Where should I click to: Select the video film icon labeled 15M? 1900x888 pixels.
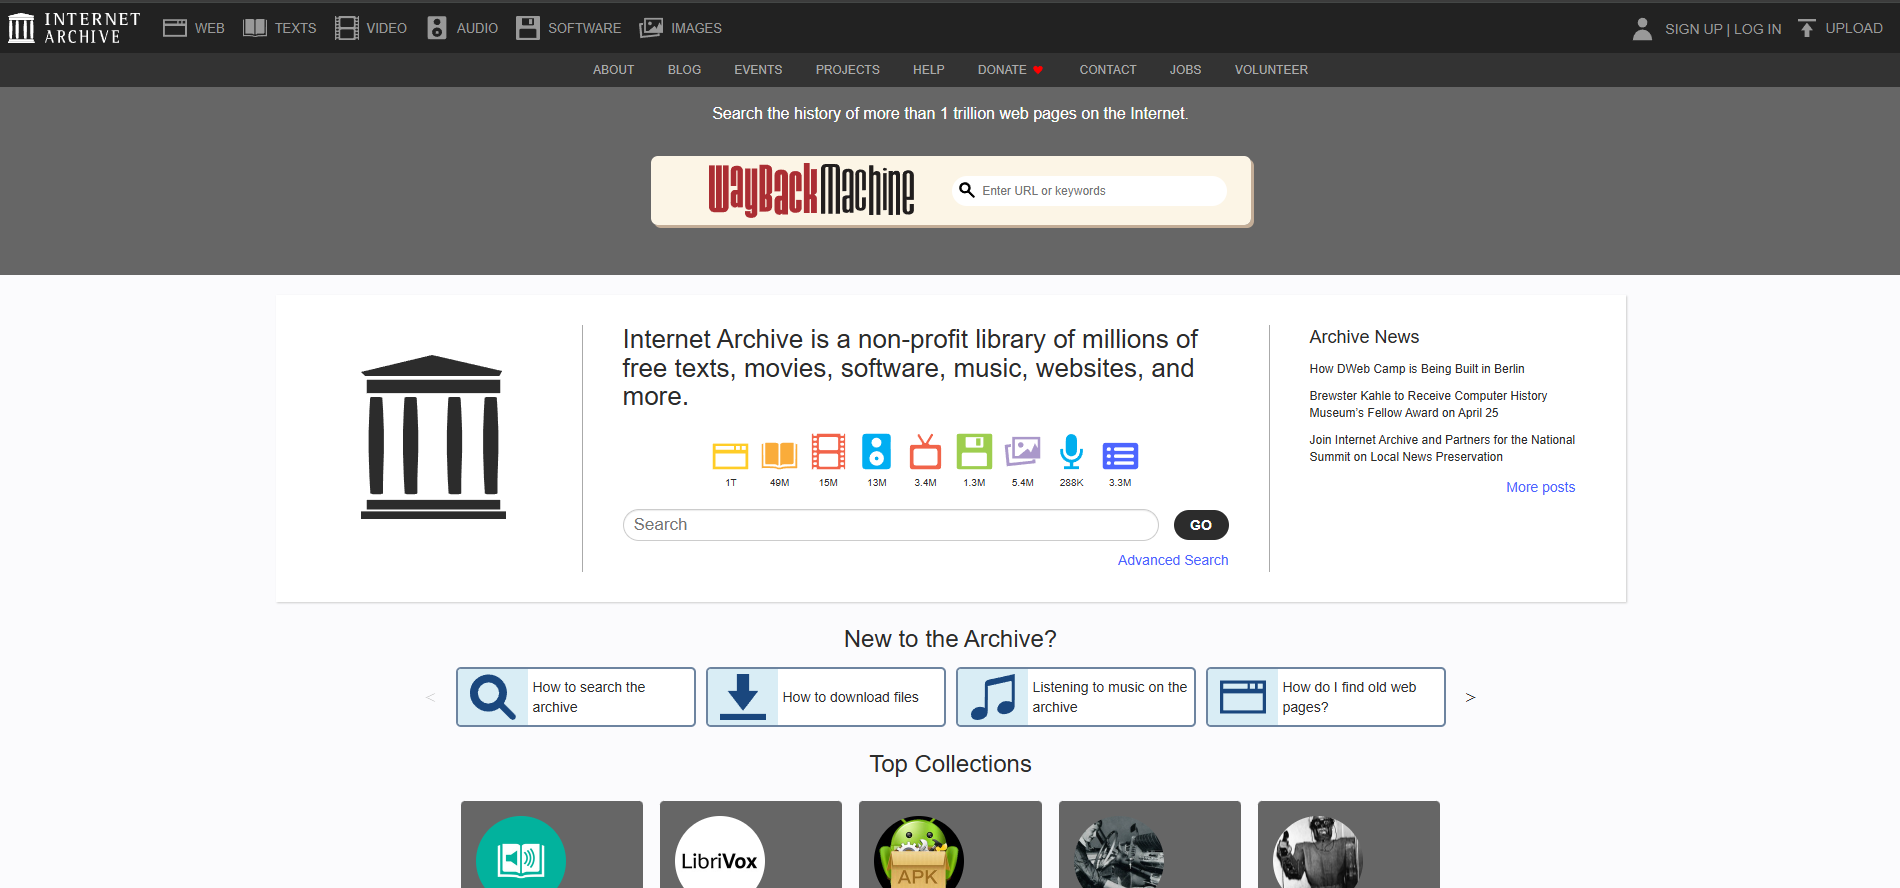[828, 452]
